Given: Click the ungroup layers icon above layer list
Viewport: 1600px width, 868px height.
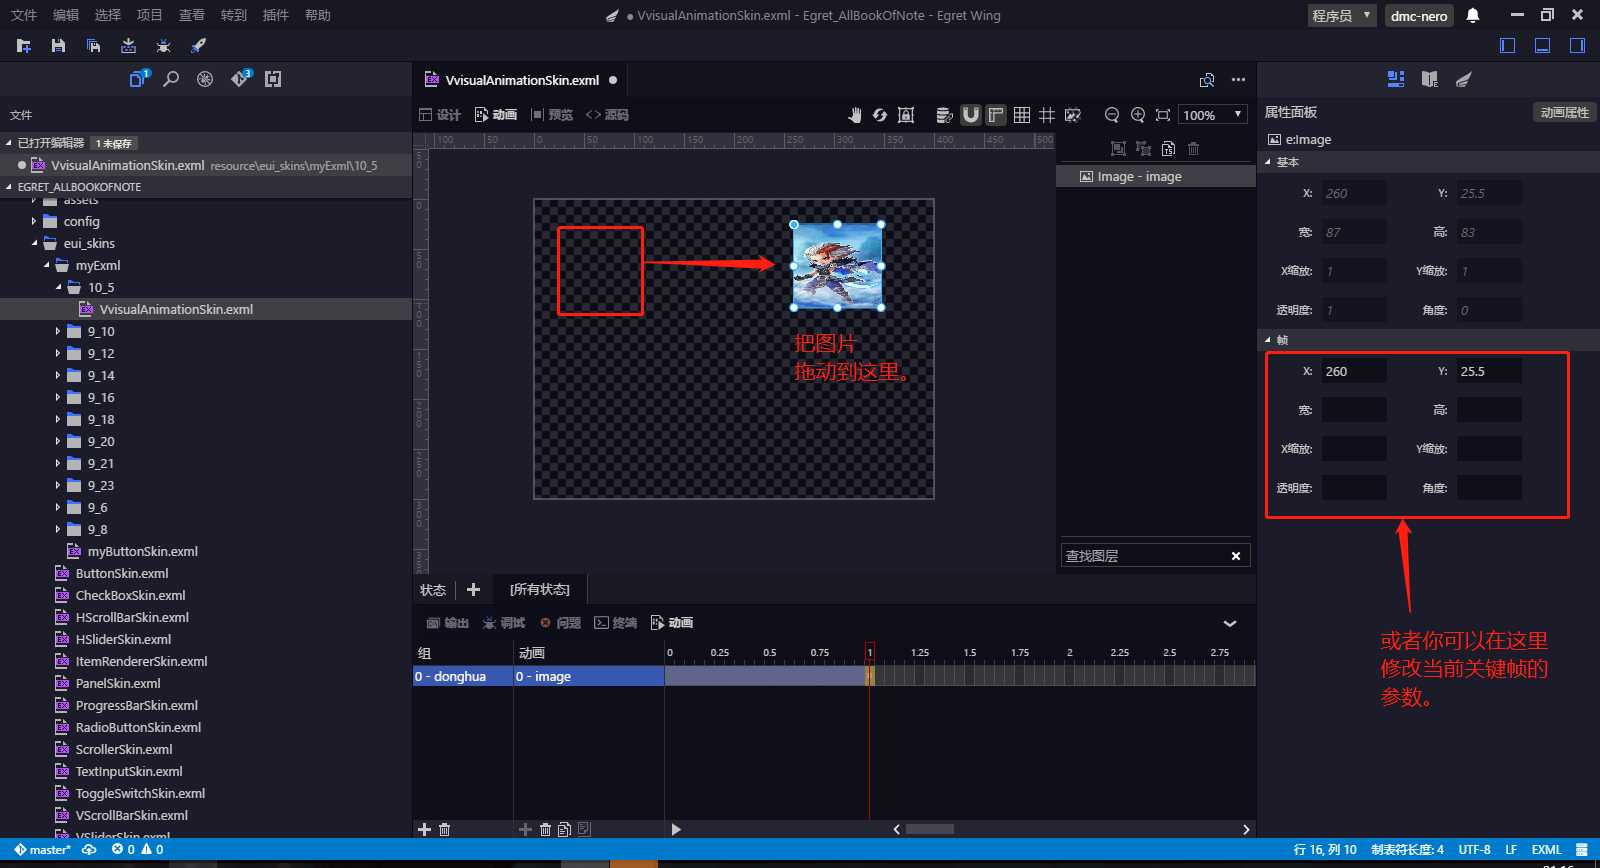Looking at the screenshot, I should pos(1143,148).
